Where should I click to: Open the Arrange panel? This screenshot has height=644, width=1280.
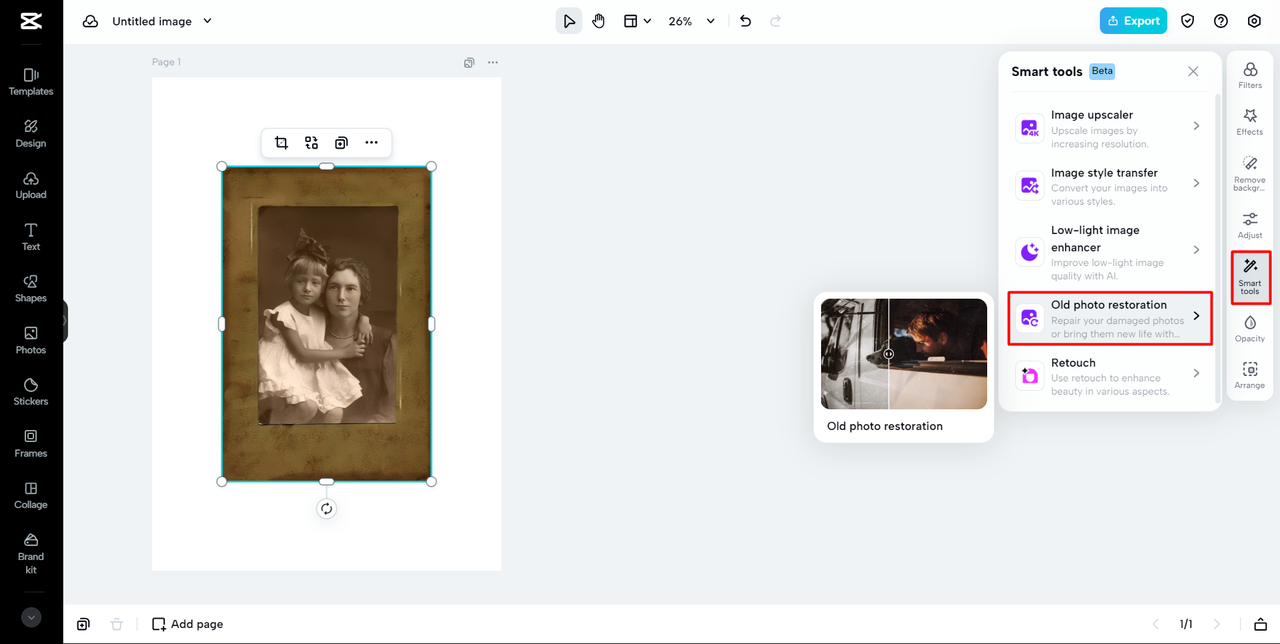click(x=1250, y=375)
